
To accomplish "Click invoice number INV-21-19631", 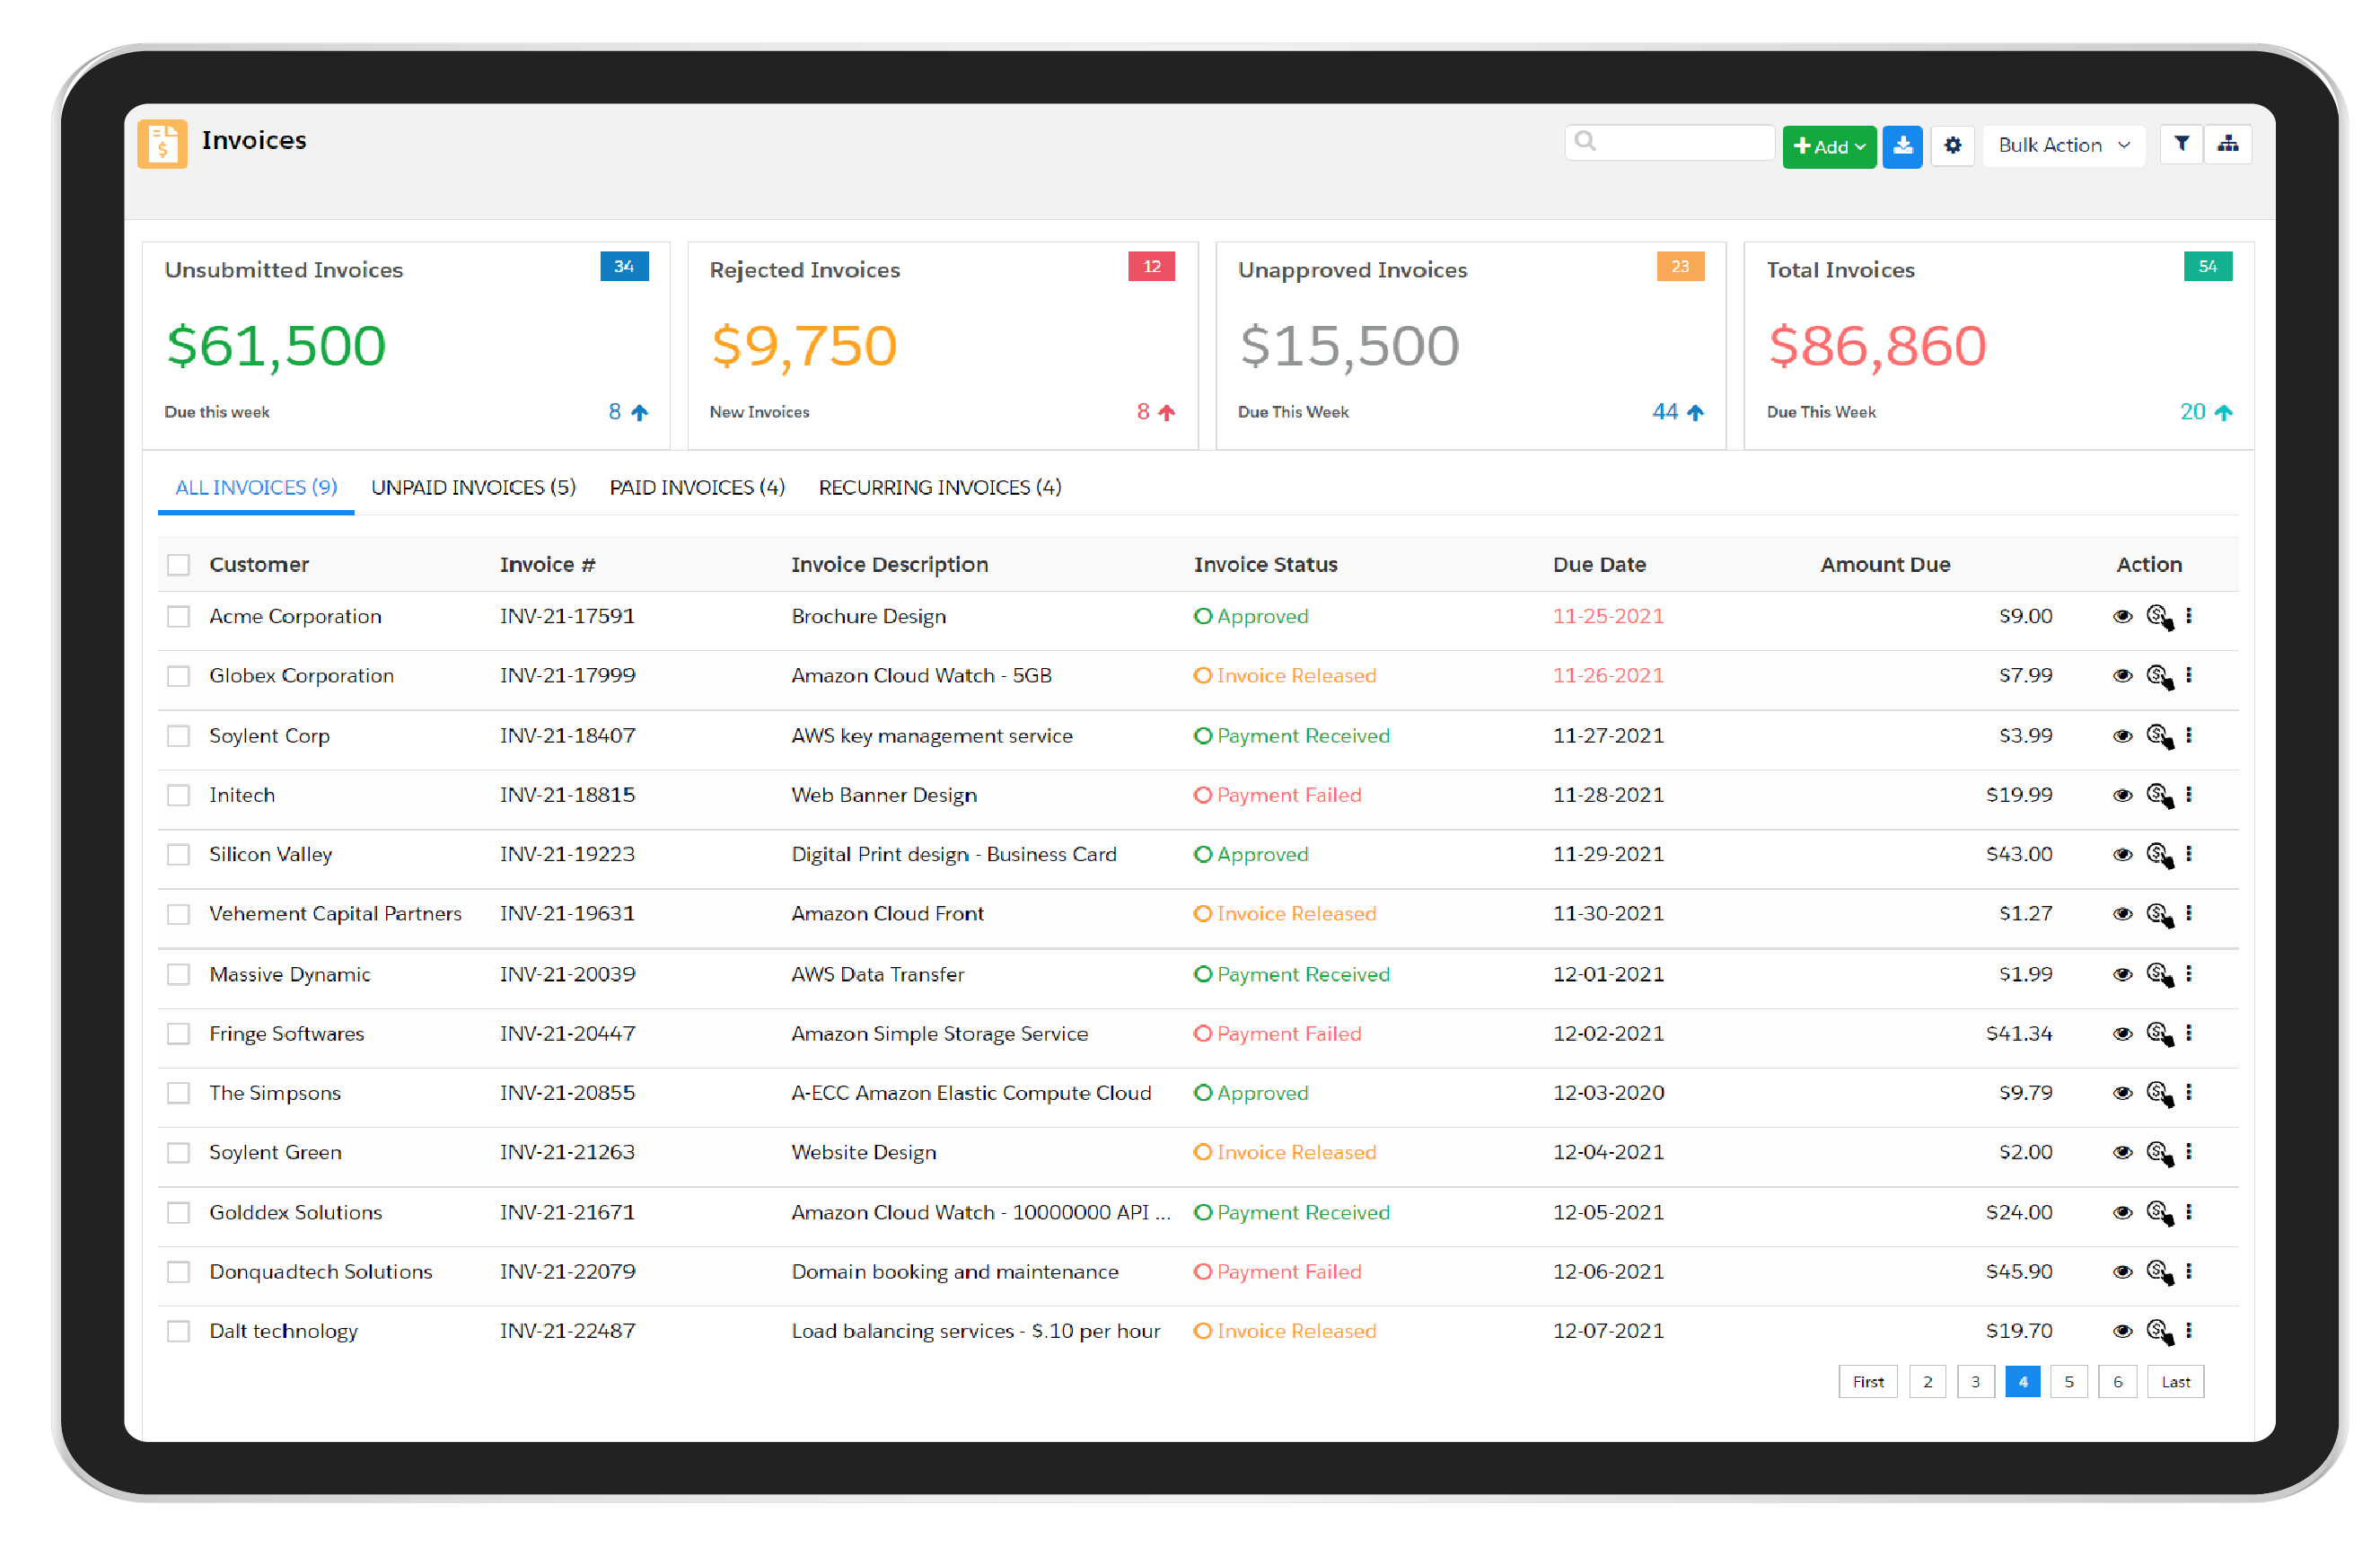I will click(x=567, y=914).
